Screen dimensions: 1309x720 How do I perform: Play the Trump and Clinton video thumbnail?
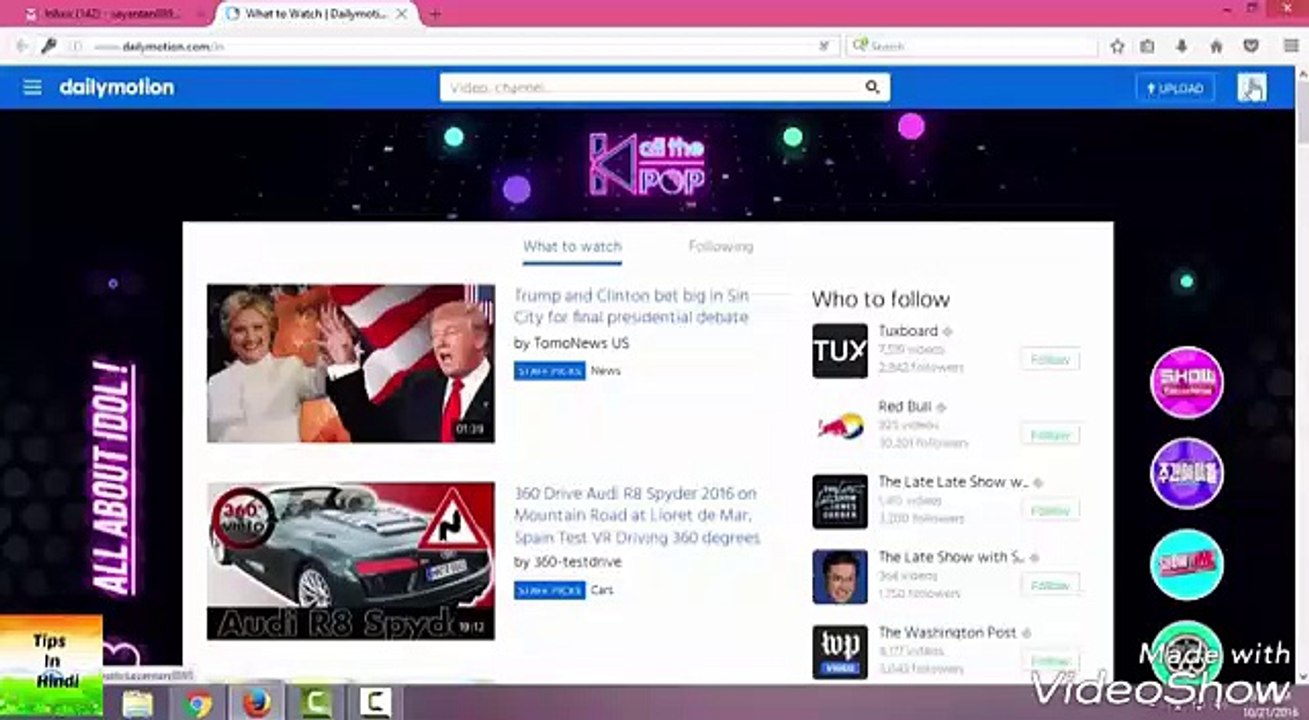pyautogui.click(x=351, y=363)
